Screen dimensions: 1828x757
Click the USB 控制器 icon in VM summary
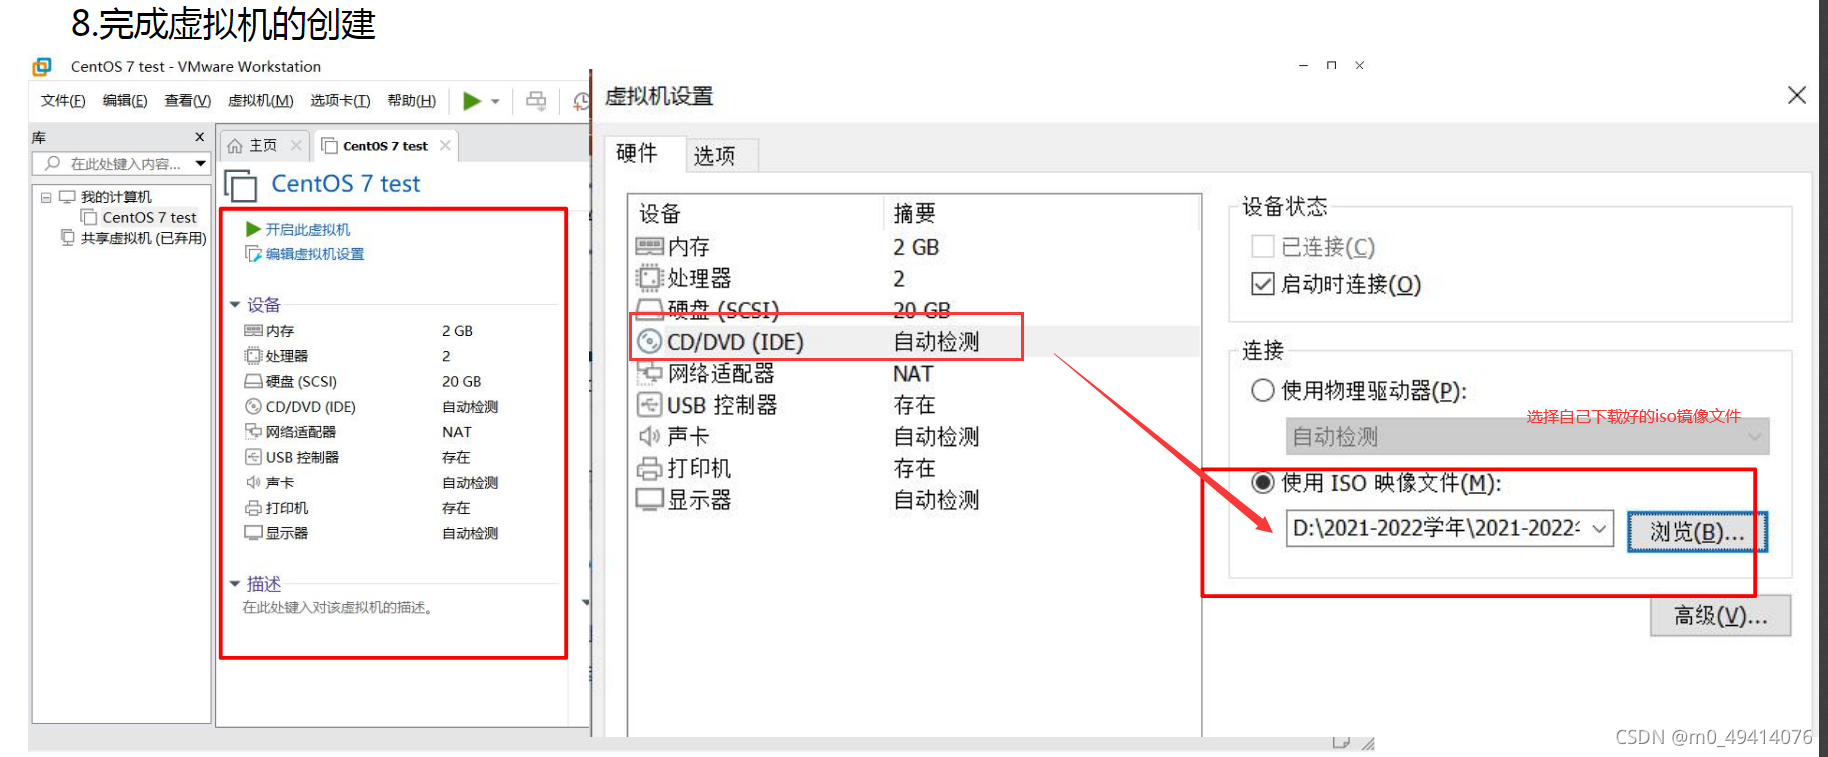[x=253, y=457]
